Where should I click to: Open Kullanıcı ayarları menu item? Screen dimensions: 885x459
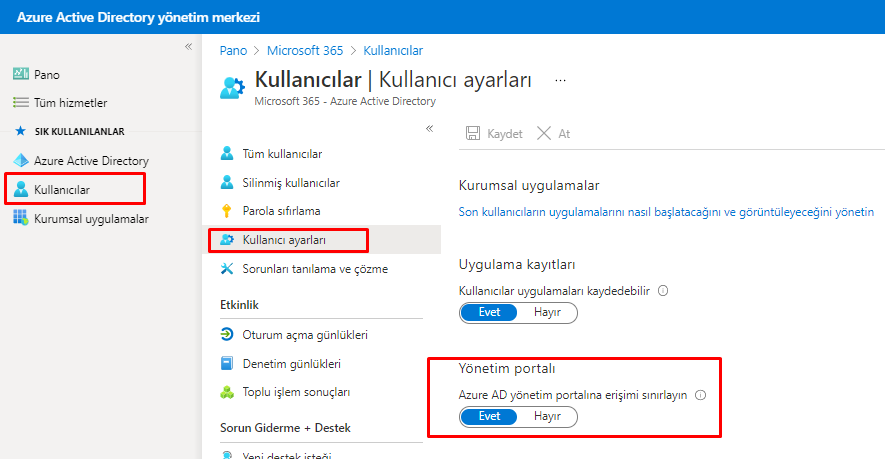(x=285, y=240)
